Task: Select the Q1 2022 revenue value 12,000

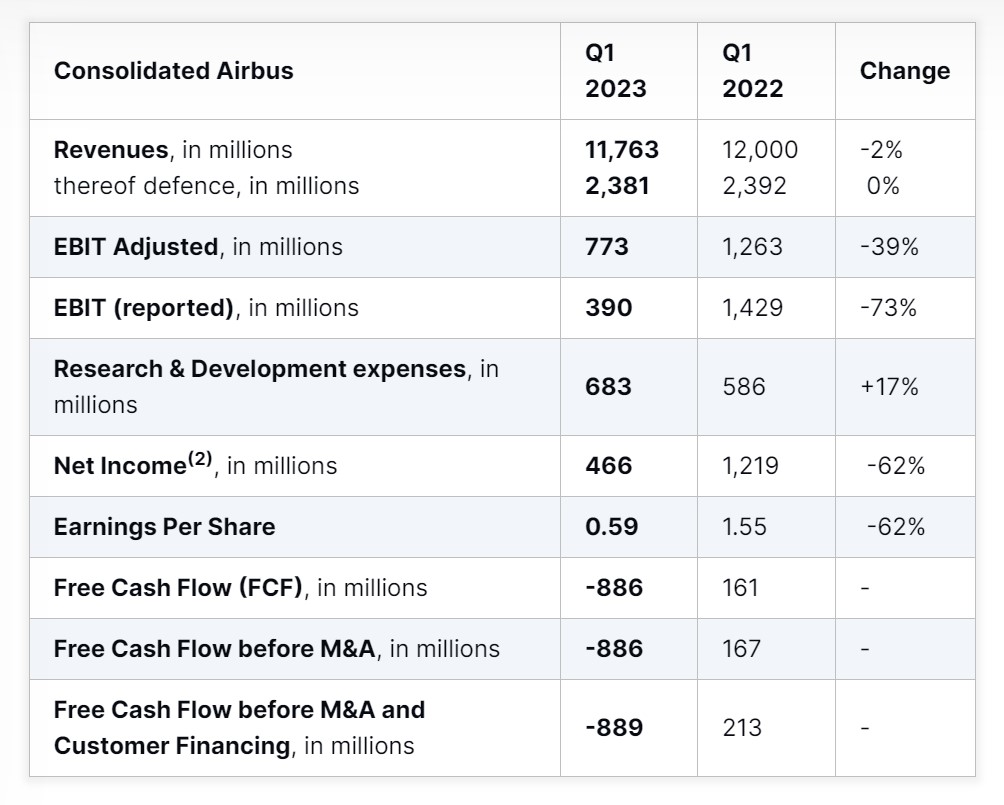Action: click(x=760, y=150)
